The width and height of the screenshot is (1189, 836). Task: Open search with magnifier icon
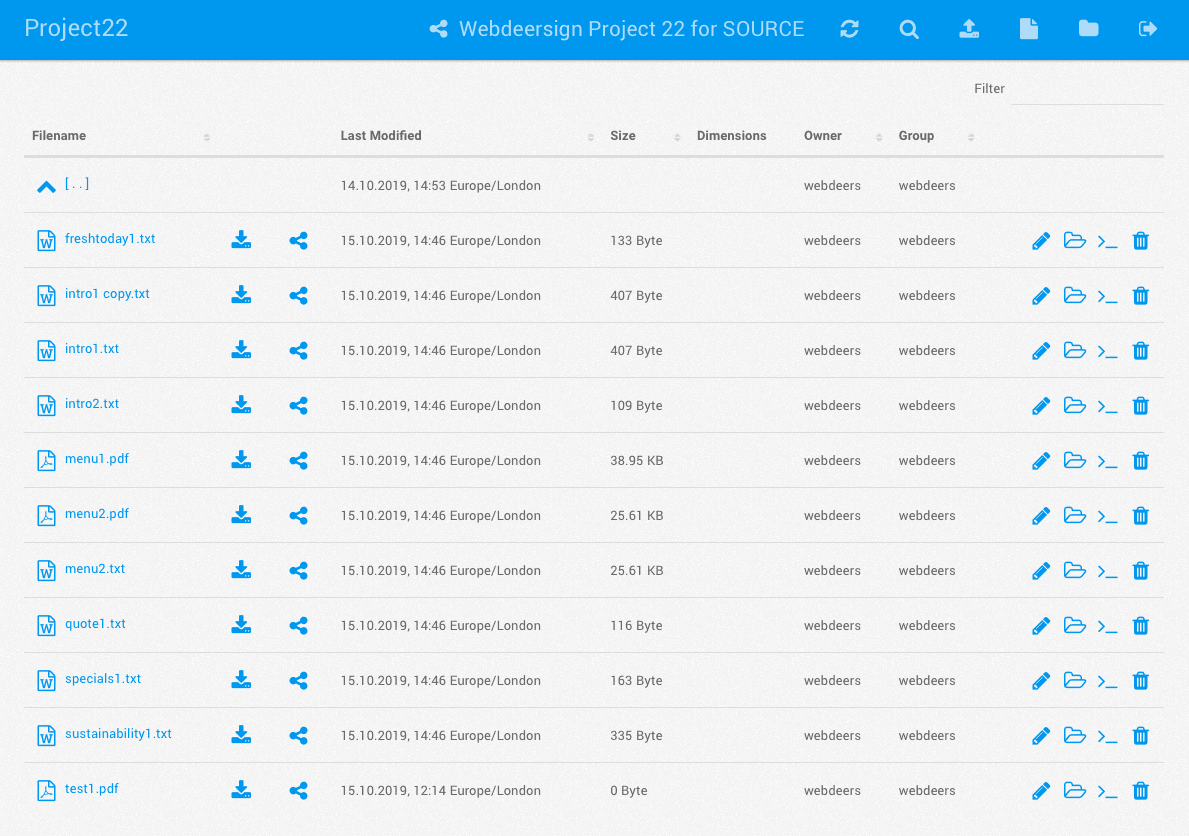click(908, 29)
